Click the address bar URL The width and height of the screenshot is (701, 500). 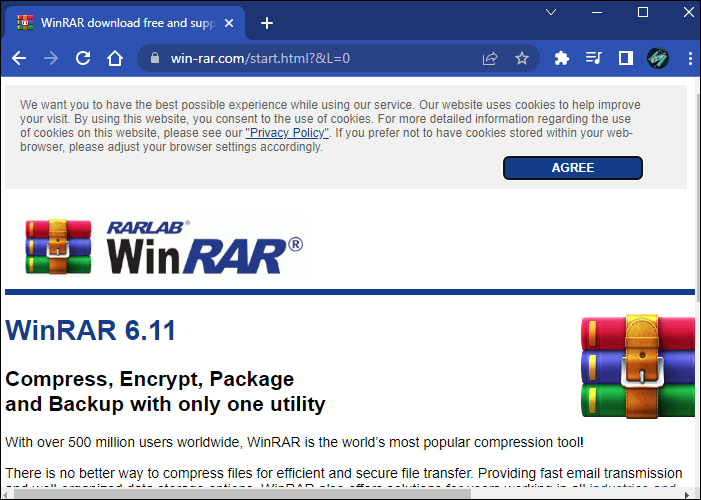pyautogui.click(x=260, y=58)
